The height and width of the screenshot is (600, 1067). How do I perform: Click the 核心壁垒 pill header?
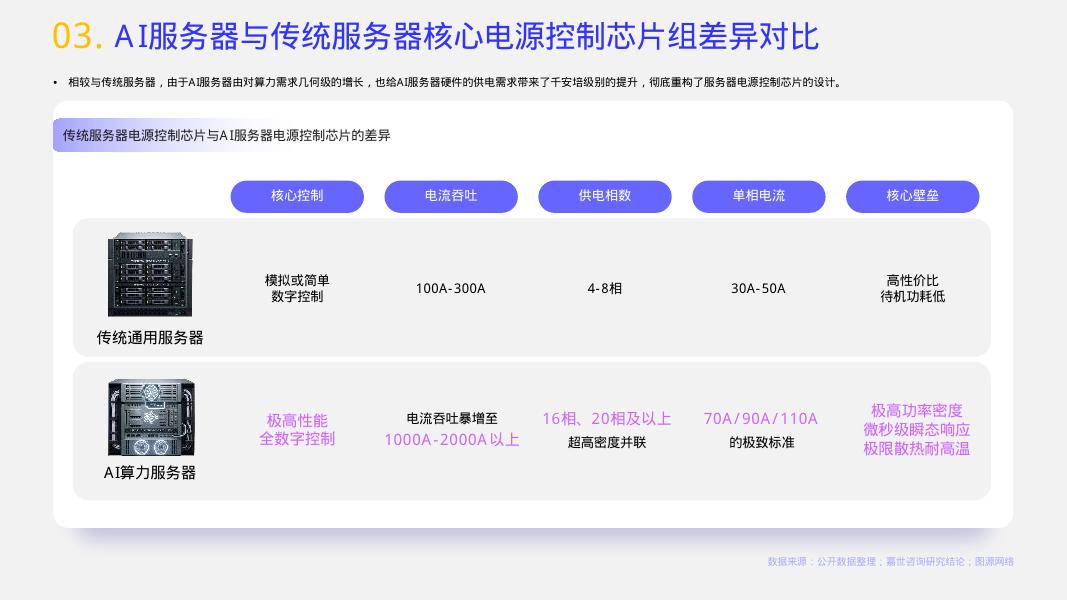912,196
